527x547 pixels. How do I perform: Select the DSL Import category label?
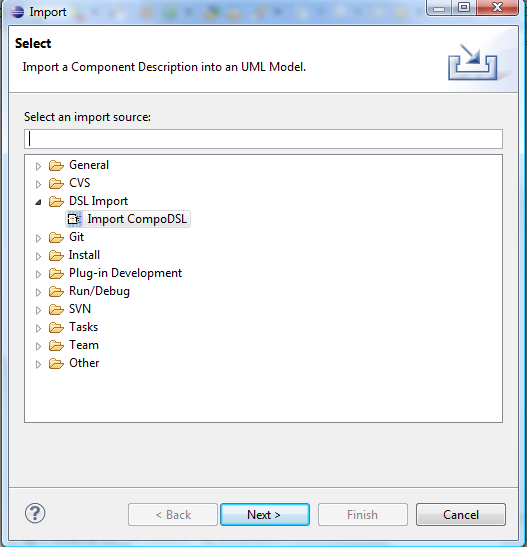99,201
